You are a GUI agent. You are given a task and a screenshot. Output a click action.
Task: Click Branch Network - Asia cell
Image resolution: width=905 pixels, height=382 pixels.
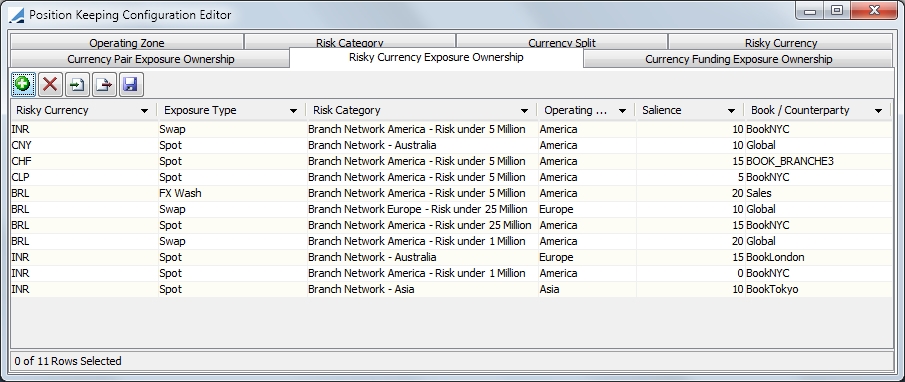(421, 289)
